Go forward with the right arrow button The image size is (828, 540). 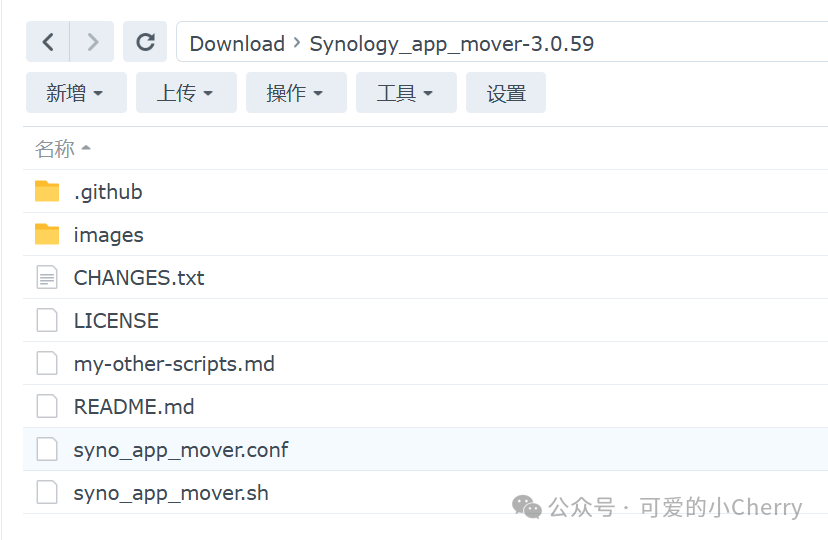[x=92, y=42]
